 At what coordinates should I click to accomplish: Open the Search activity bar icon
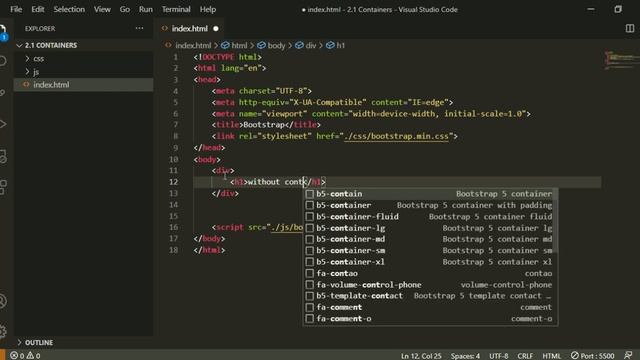coord(3,61)
